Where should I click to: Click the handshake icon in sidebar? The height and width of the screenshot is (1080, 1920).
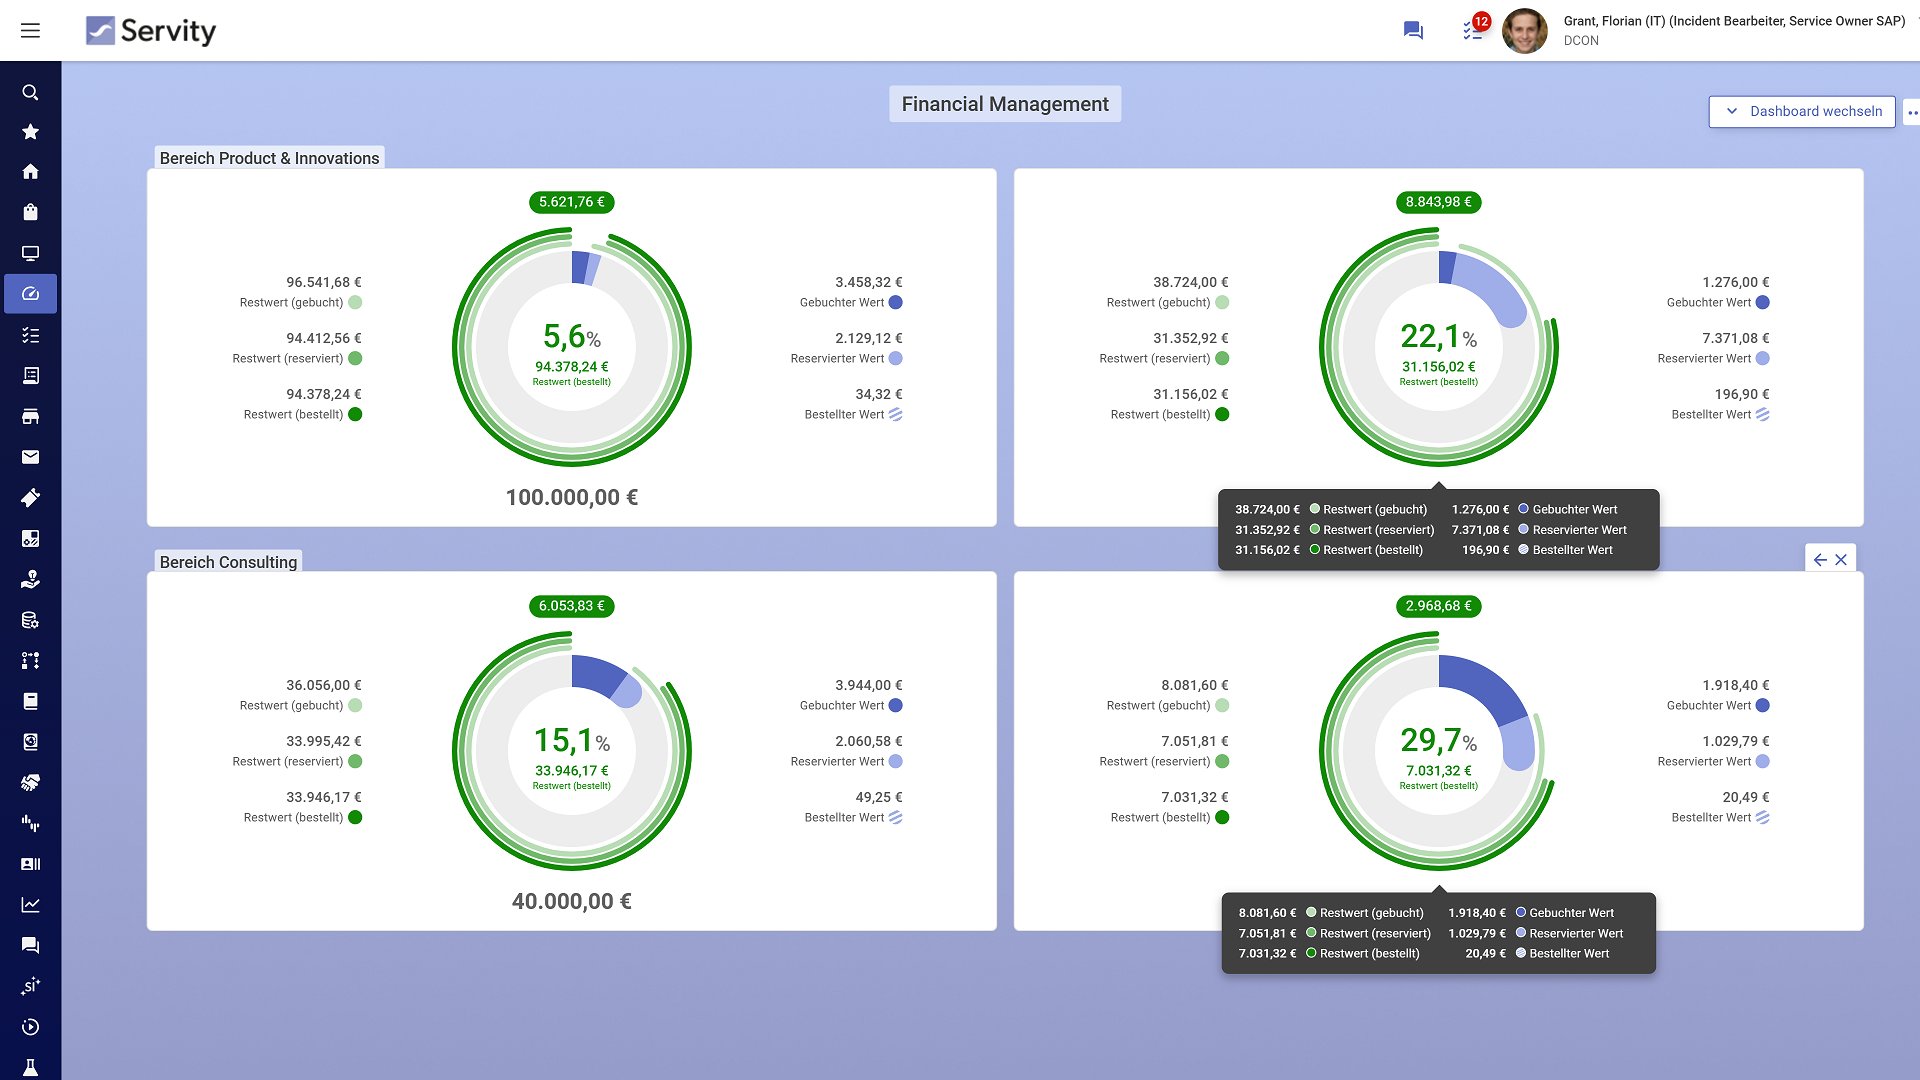(30, 783)
